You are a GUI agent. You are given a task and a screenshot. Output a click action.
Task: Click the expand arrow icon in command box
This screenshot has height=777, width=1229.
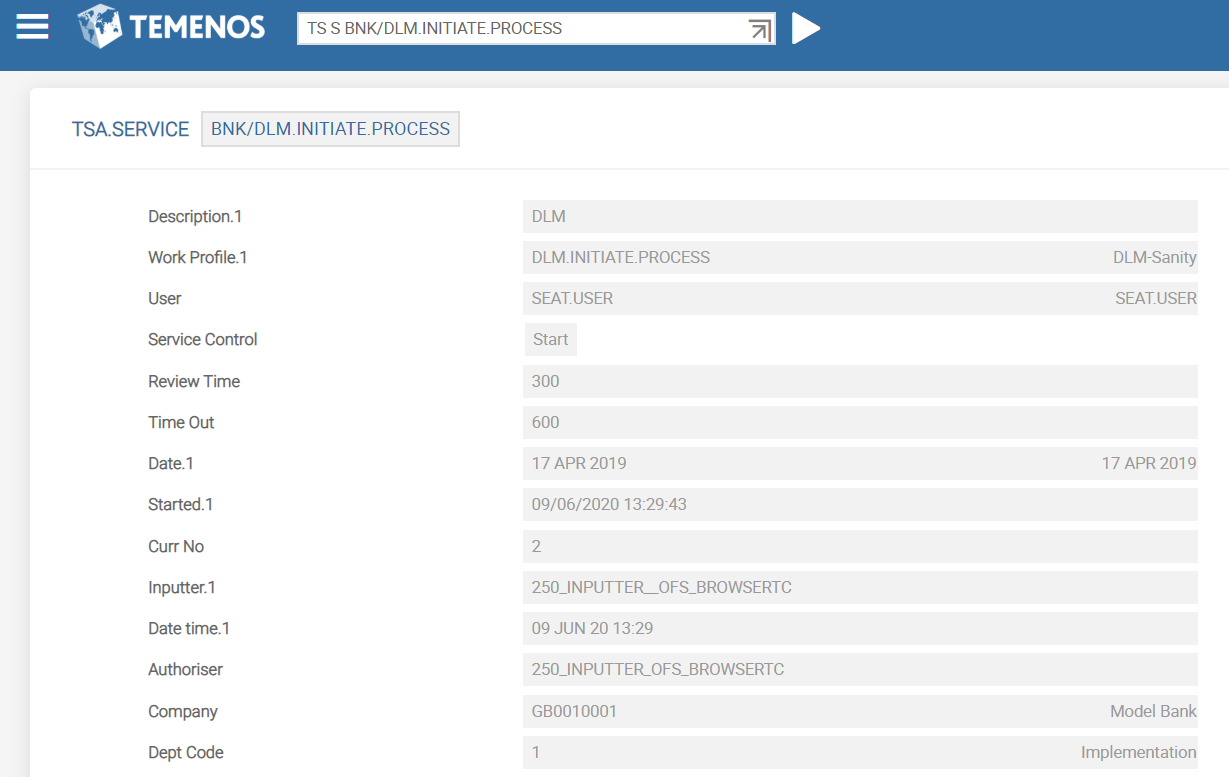coord(760,30)
